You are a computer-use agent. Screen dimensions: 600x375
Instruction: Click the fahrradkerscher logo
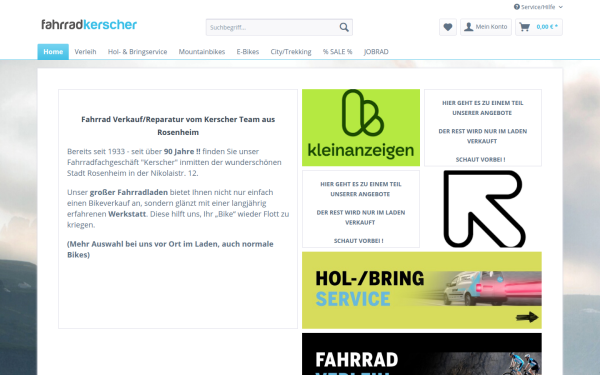pyautogui.click(x=89, y=25)
